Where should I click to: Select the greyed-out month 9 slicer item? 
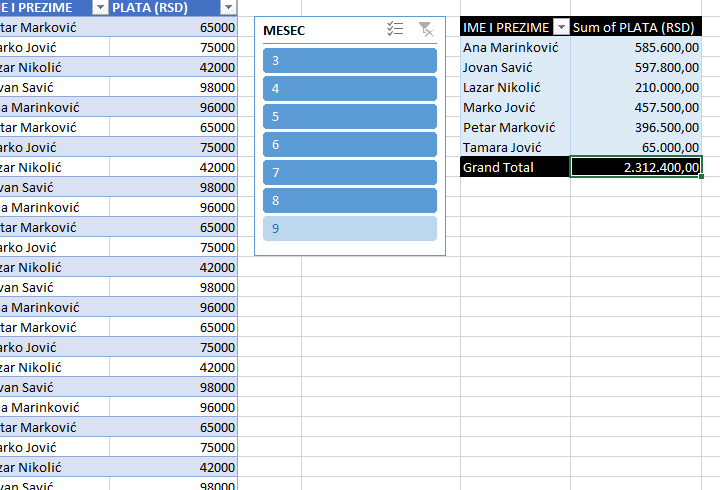tap(350, 229)
